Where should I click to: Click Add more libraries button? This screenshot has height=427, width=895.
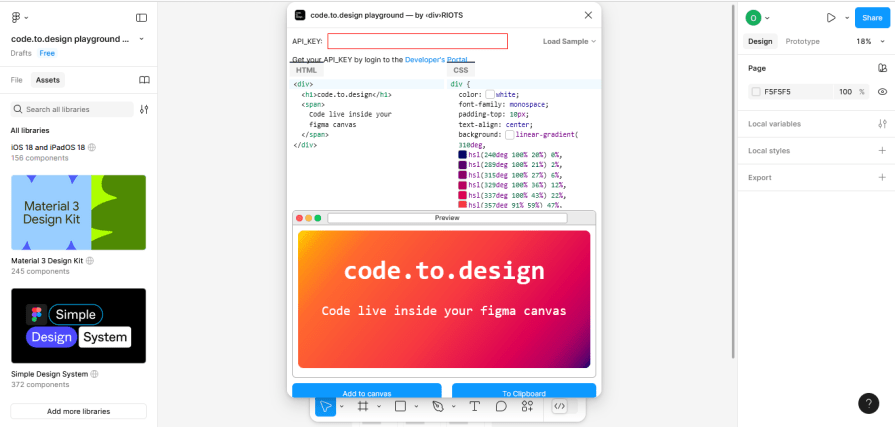(x=79, y=411)
